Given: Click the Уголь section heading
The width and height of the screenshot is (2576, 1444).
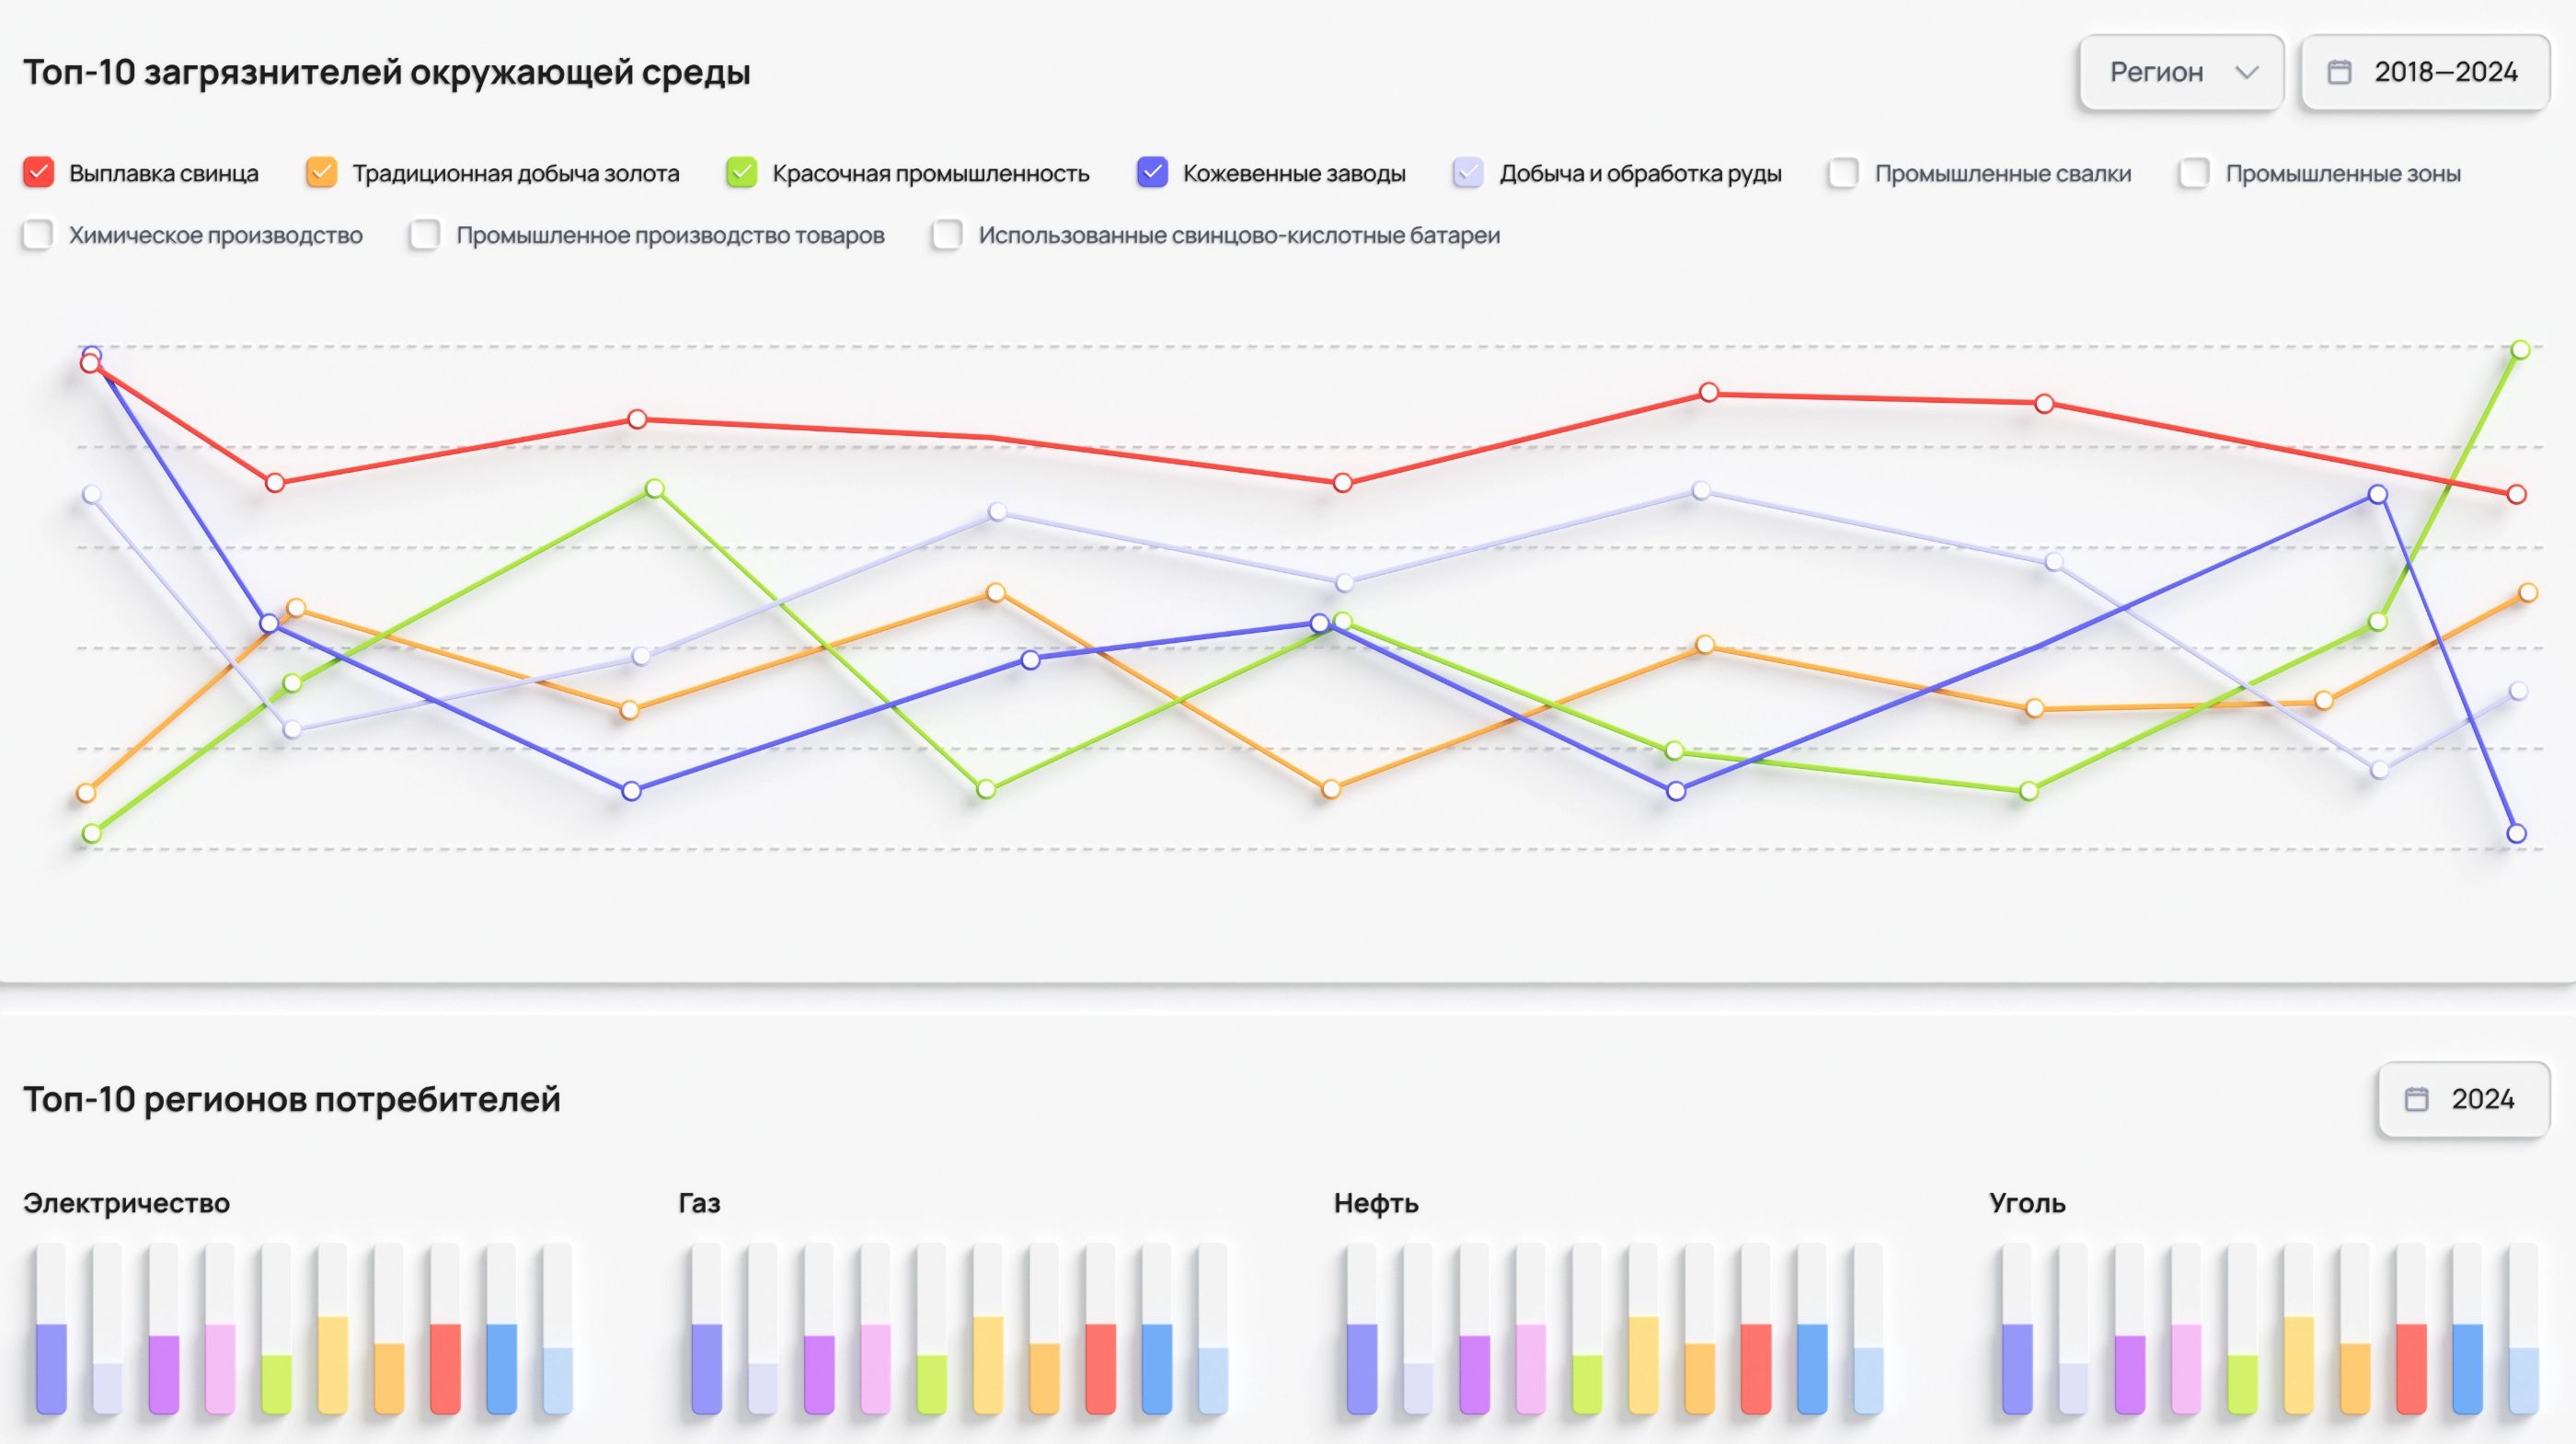Looking at the screenshot, I should click(2027, 1203).
